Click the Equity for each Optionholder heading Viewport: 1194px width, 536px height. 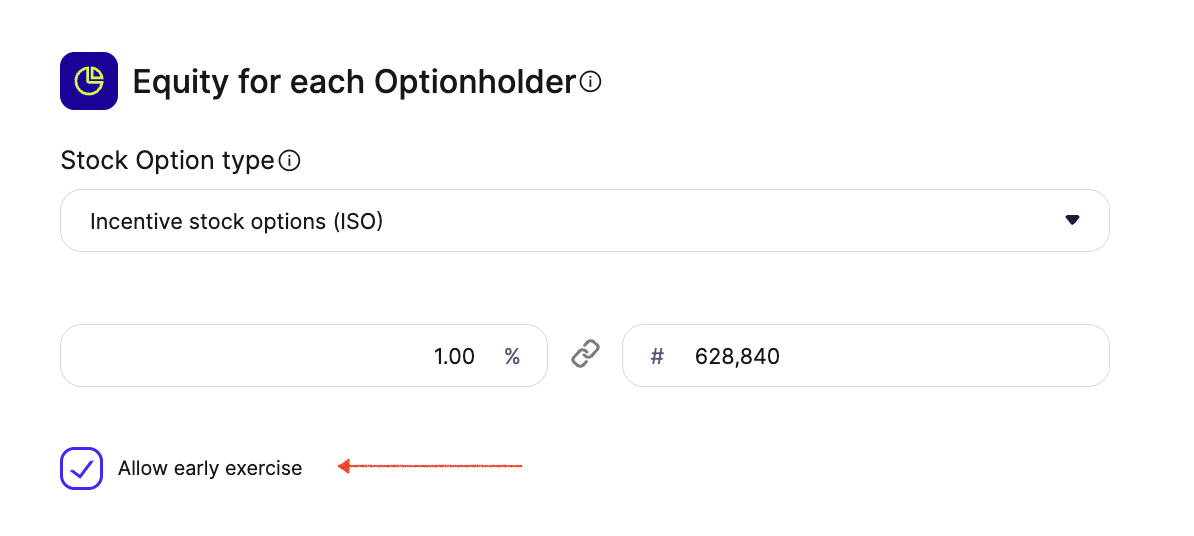[354, 81]
